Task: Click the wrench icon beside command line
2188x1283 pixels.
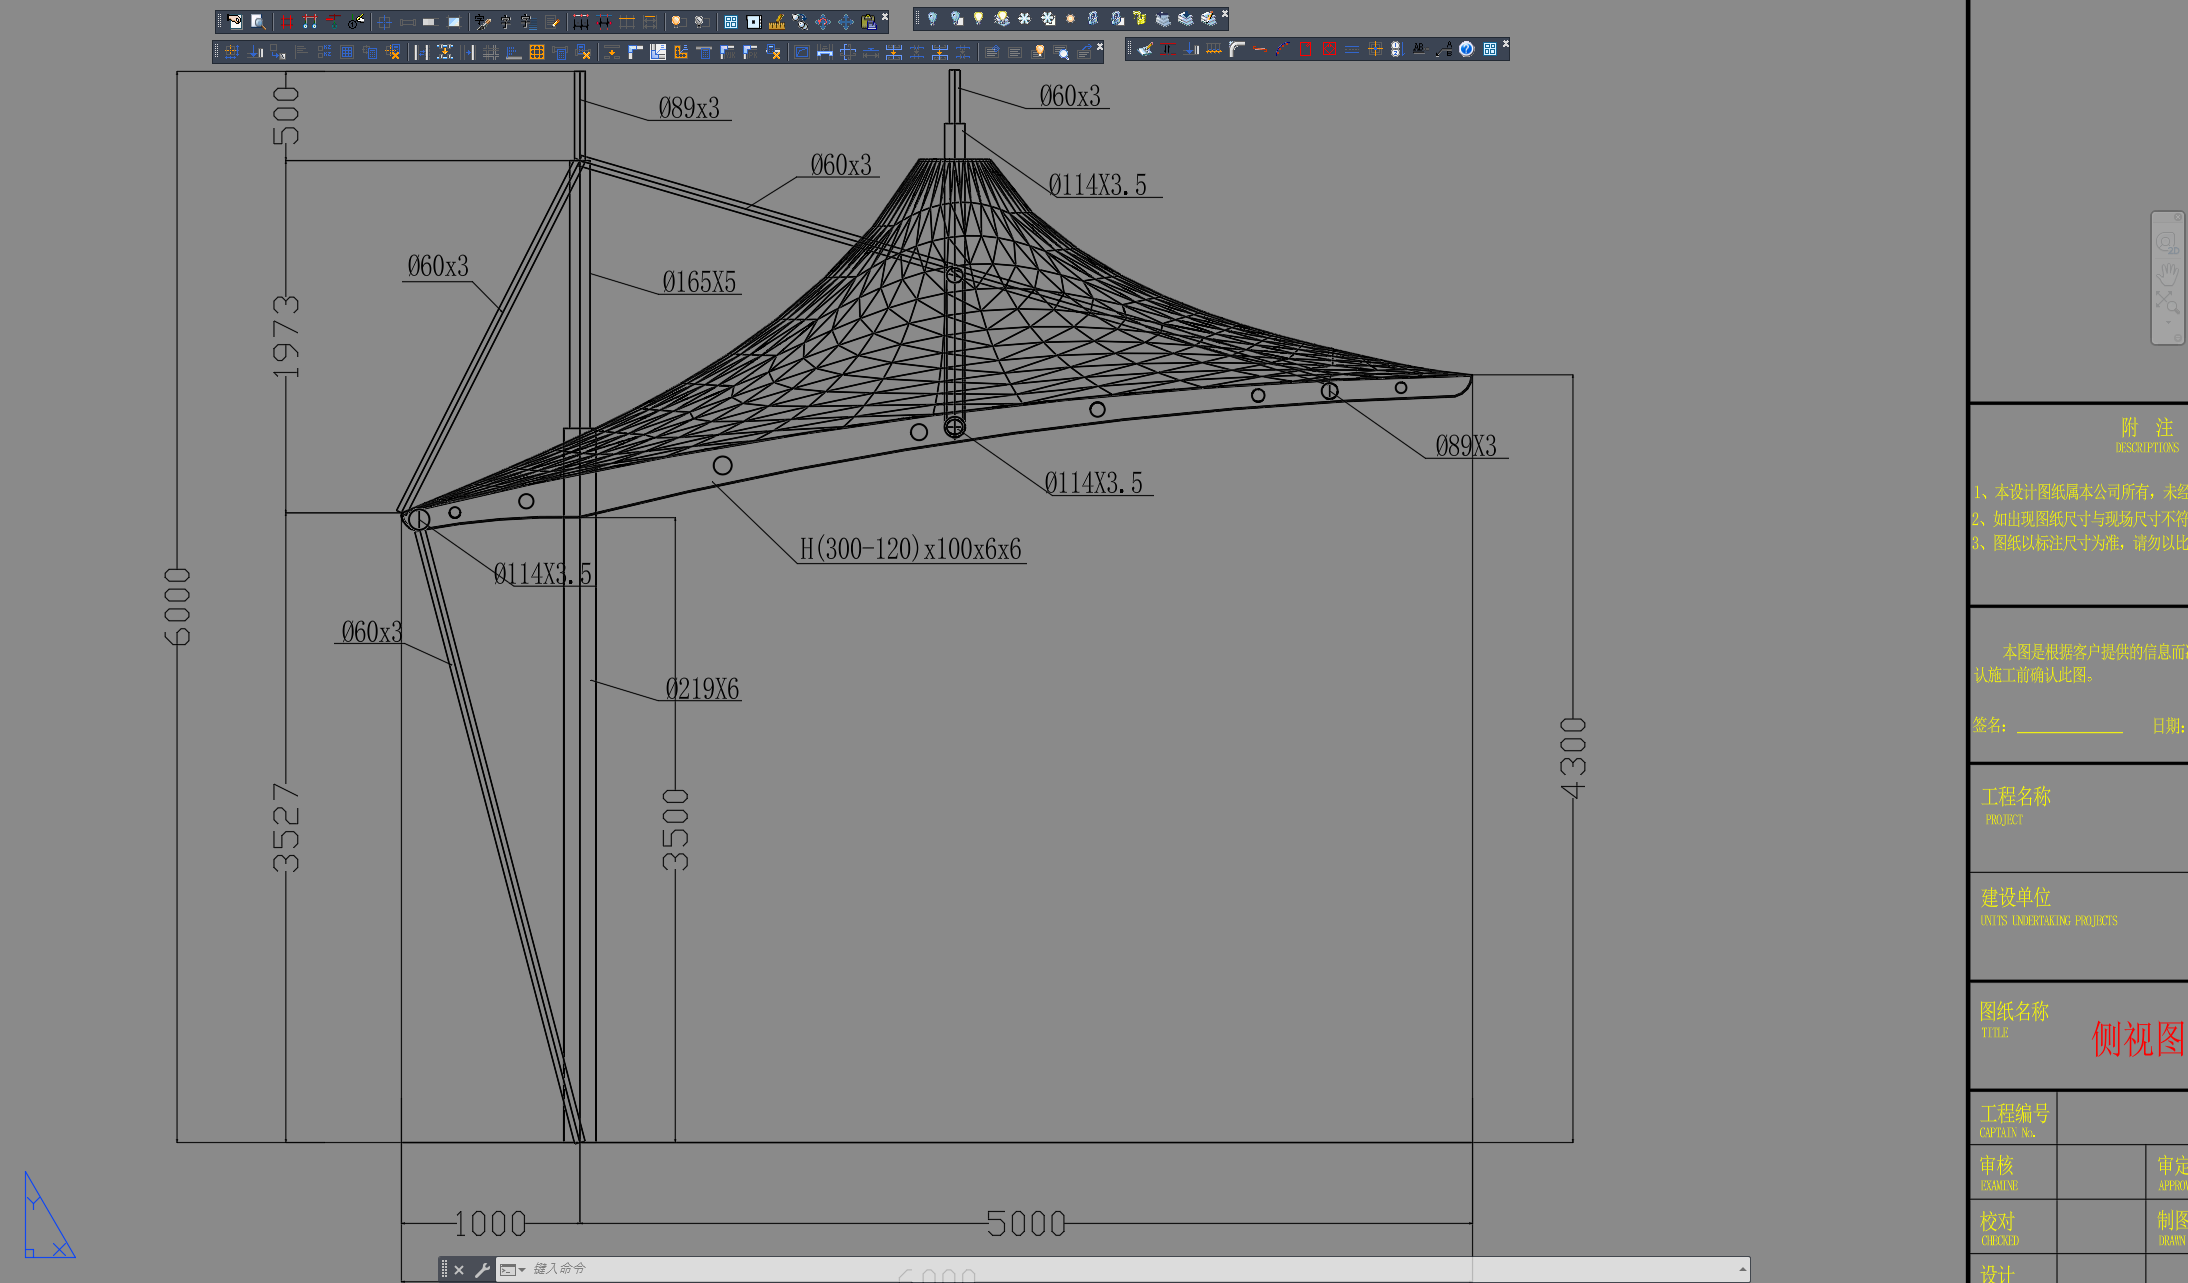Action: 484,1268
